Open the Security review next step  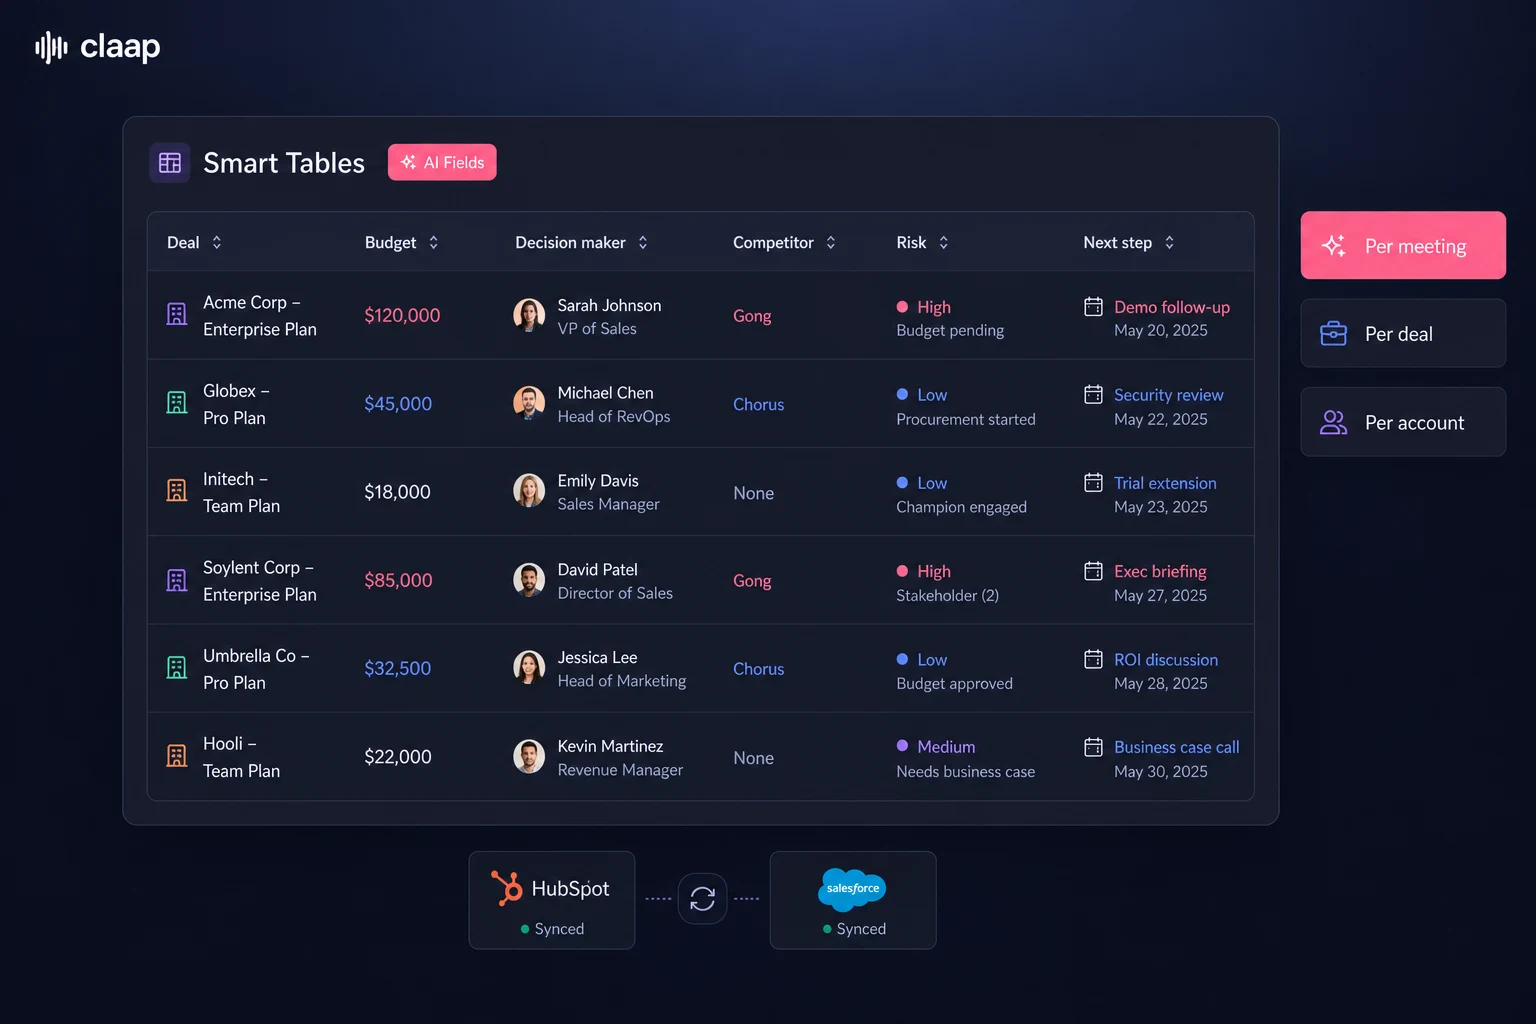[x=1169, y=395]
